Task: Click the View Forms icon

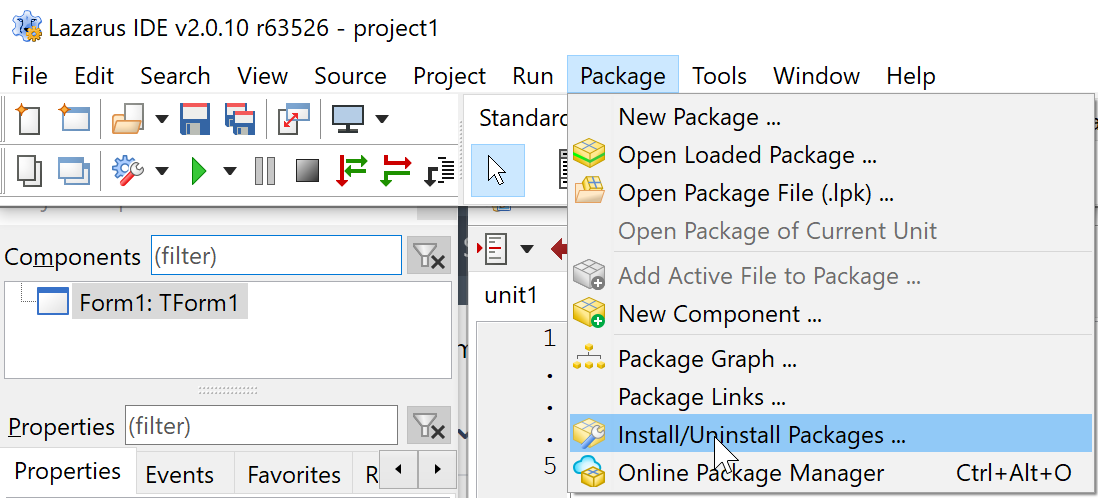Action: pos(74,170)
